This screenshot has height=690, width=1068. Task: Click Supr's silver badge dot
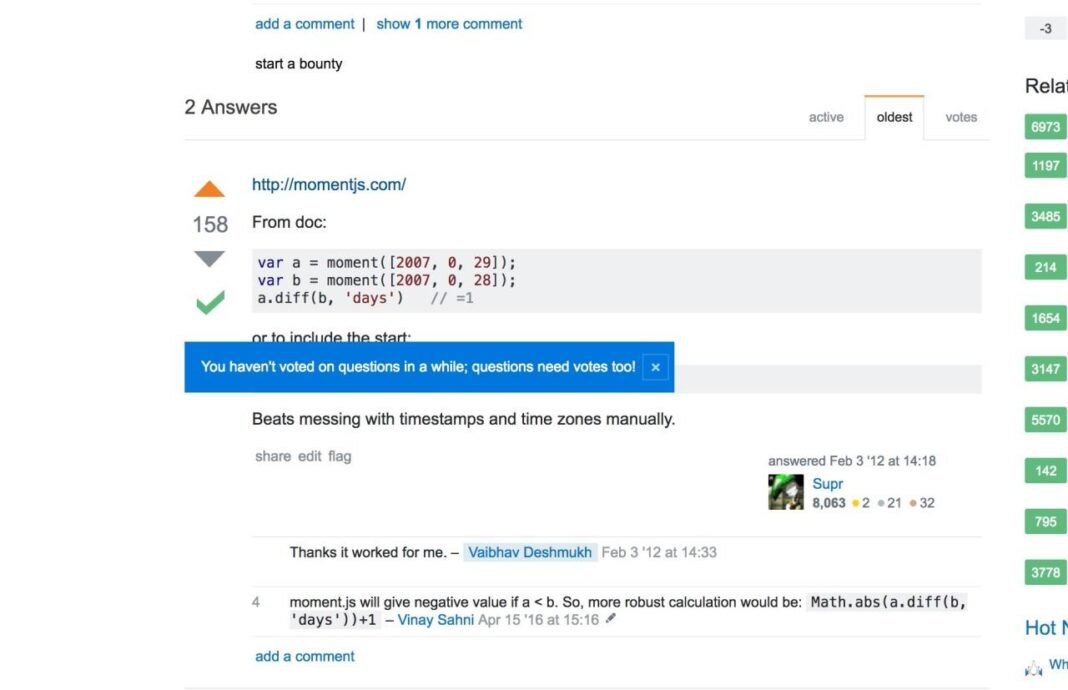pyautogui.click(x=880, y=503)
